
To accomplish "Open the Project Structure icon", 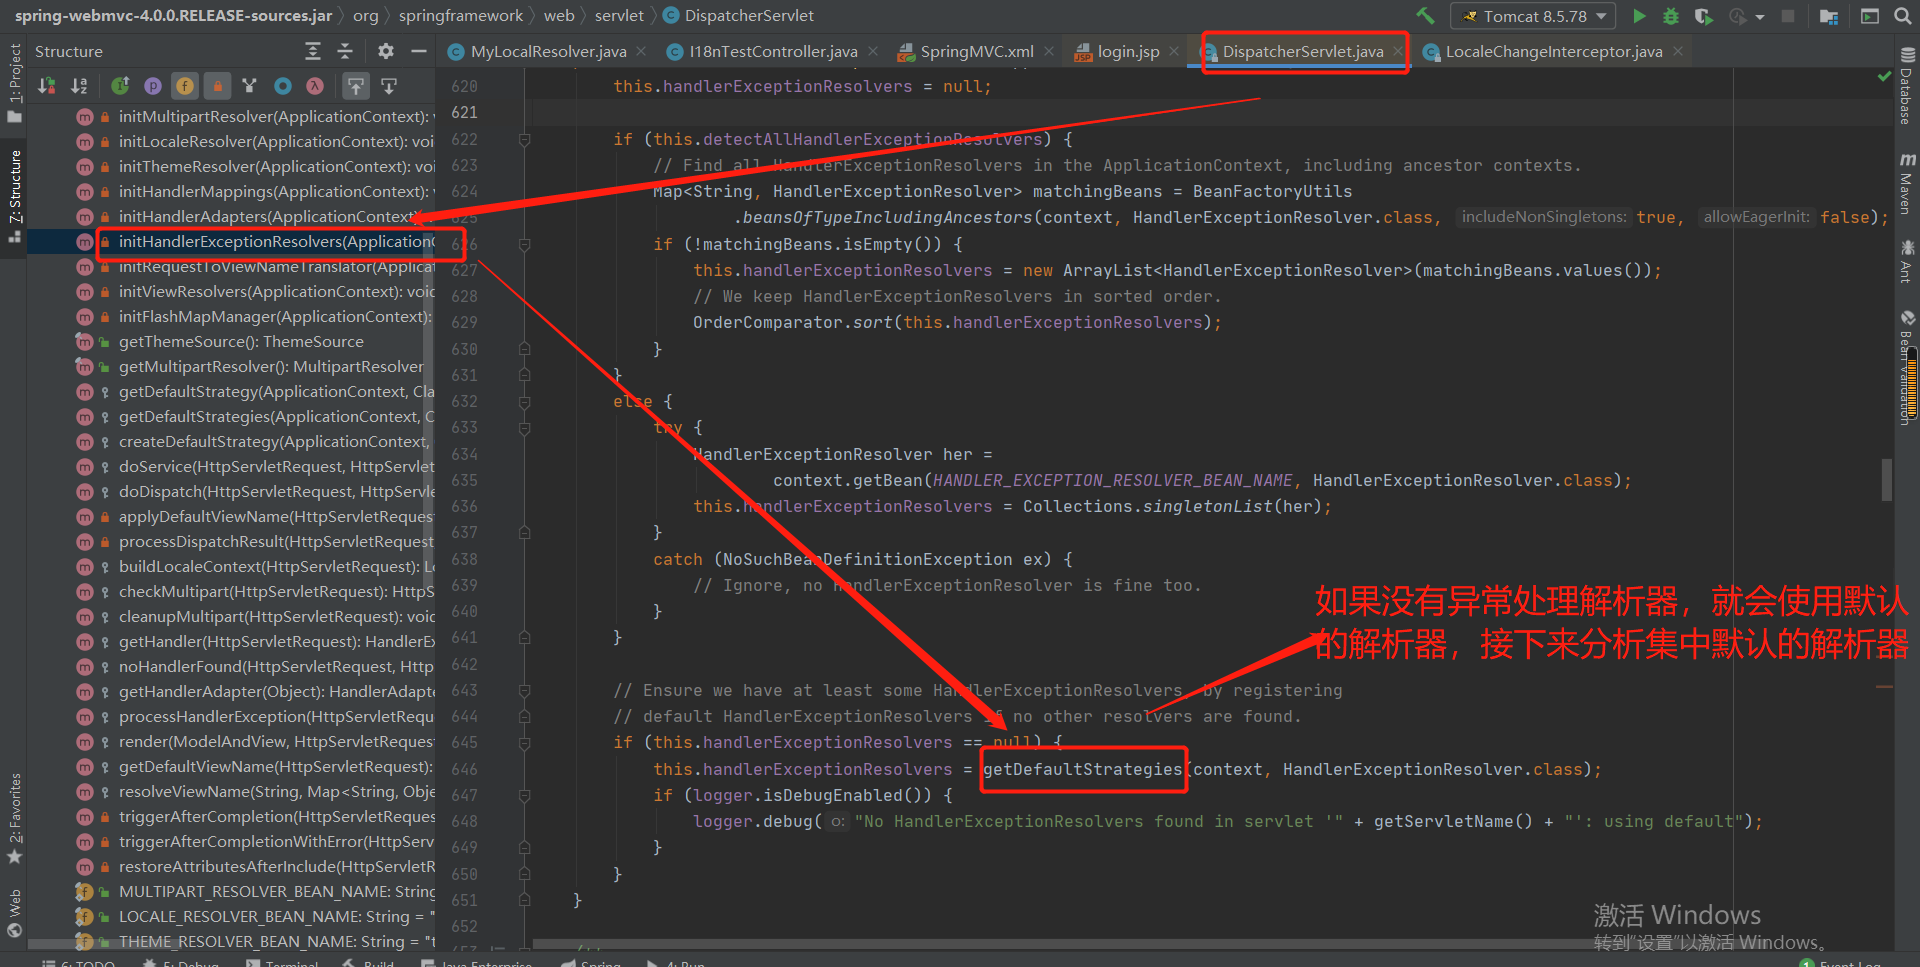I will pos(1829,16).
